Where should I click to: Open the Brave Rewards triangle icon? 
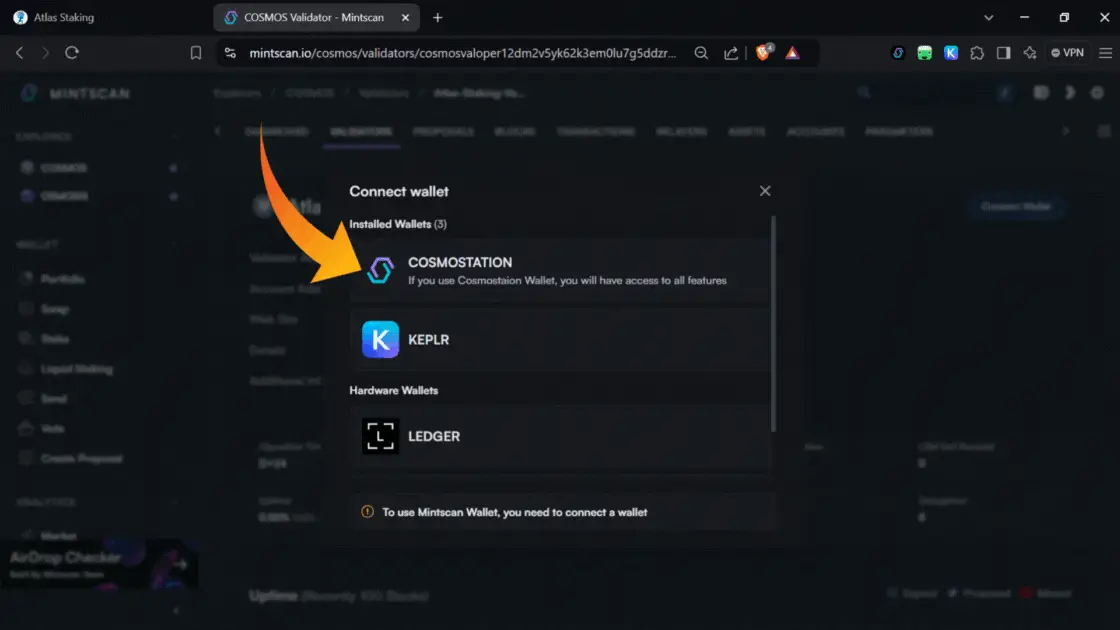pyautogui.click(x=792, y=53)
